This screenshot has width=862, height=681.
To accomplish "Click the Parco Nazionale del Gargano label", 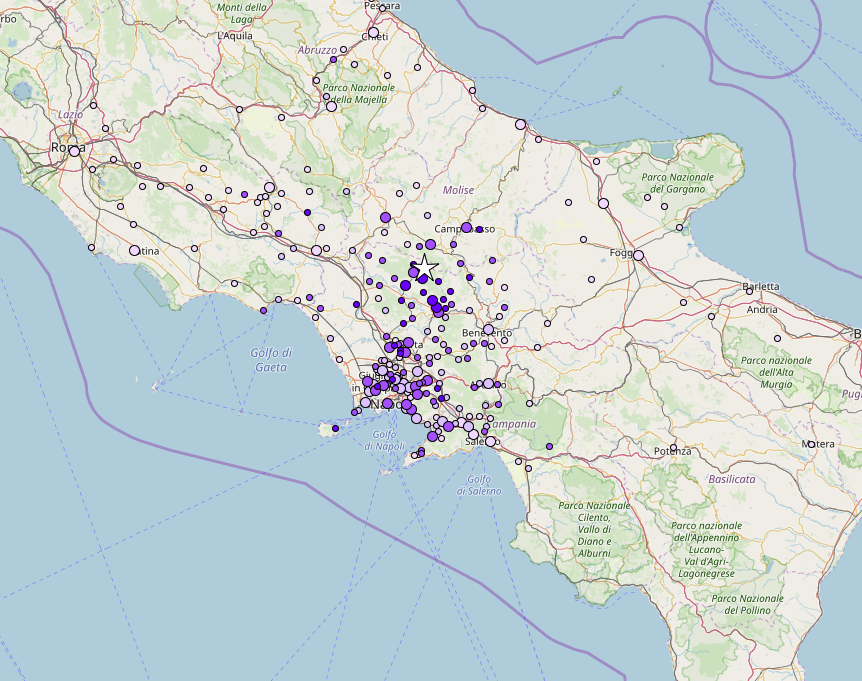I will click(677, 183).
